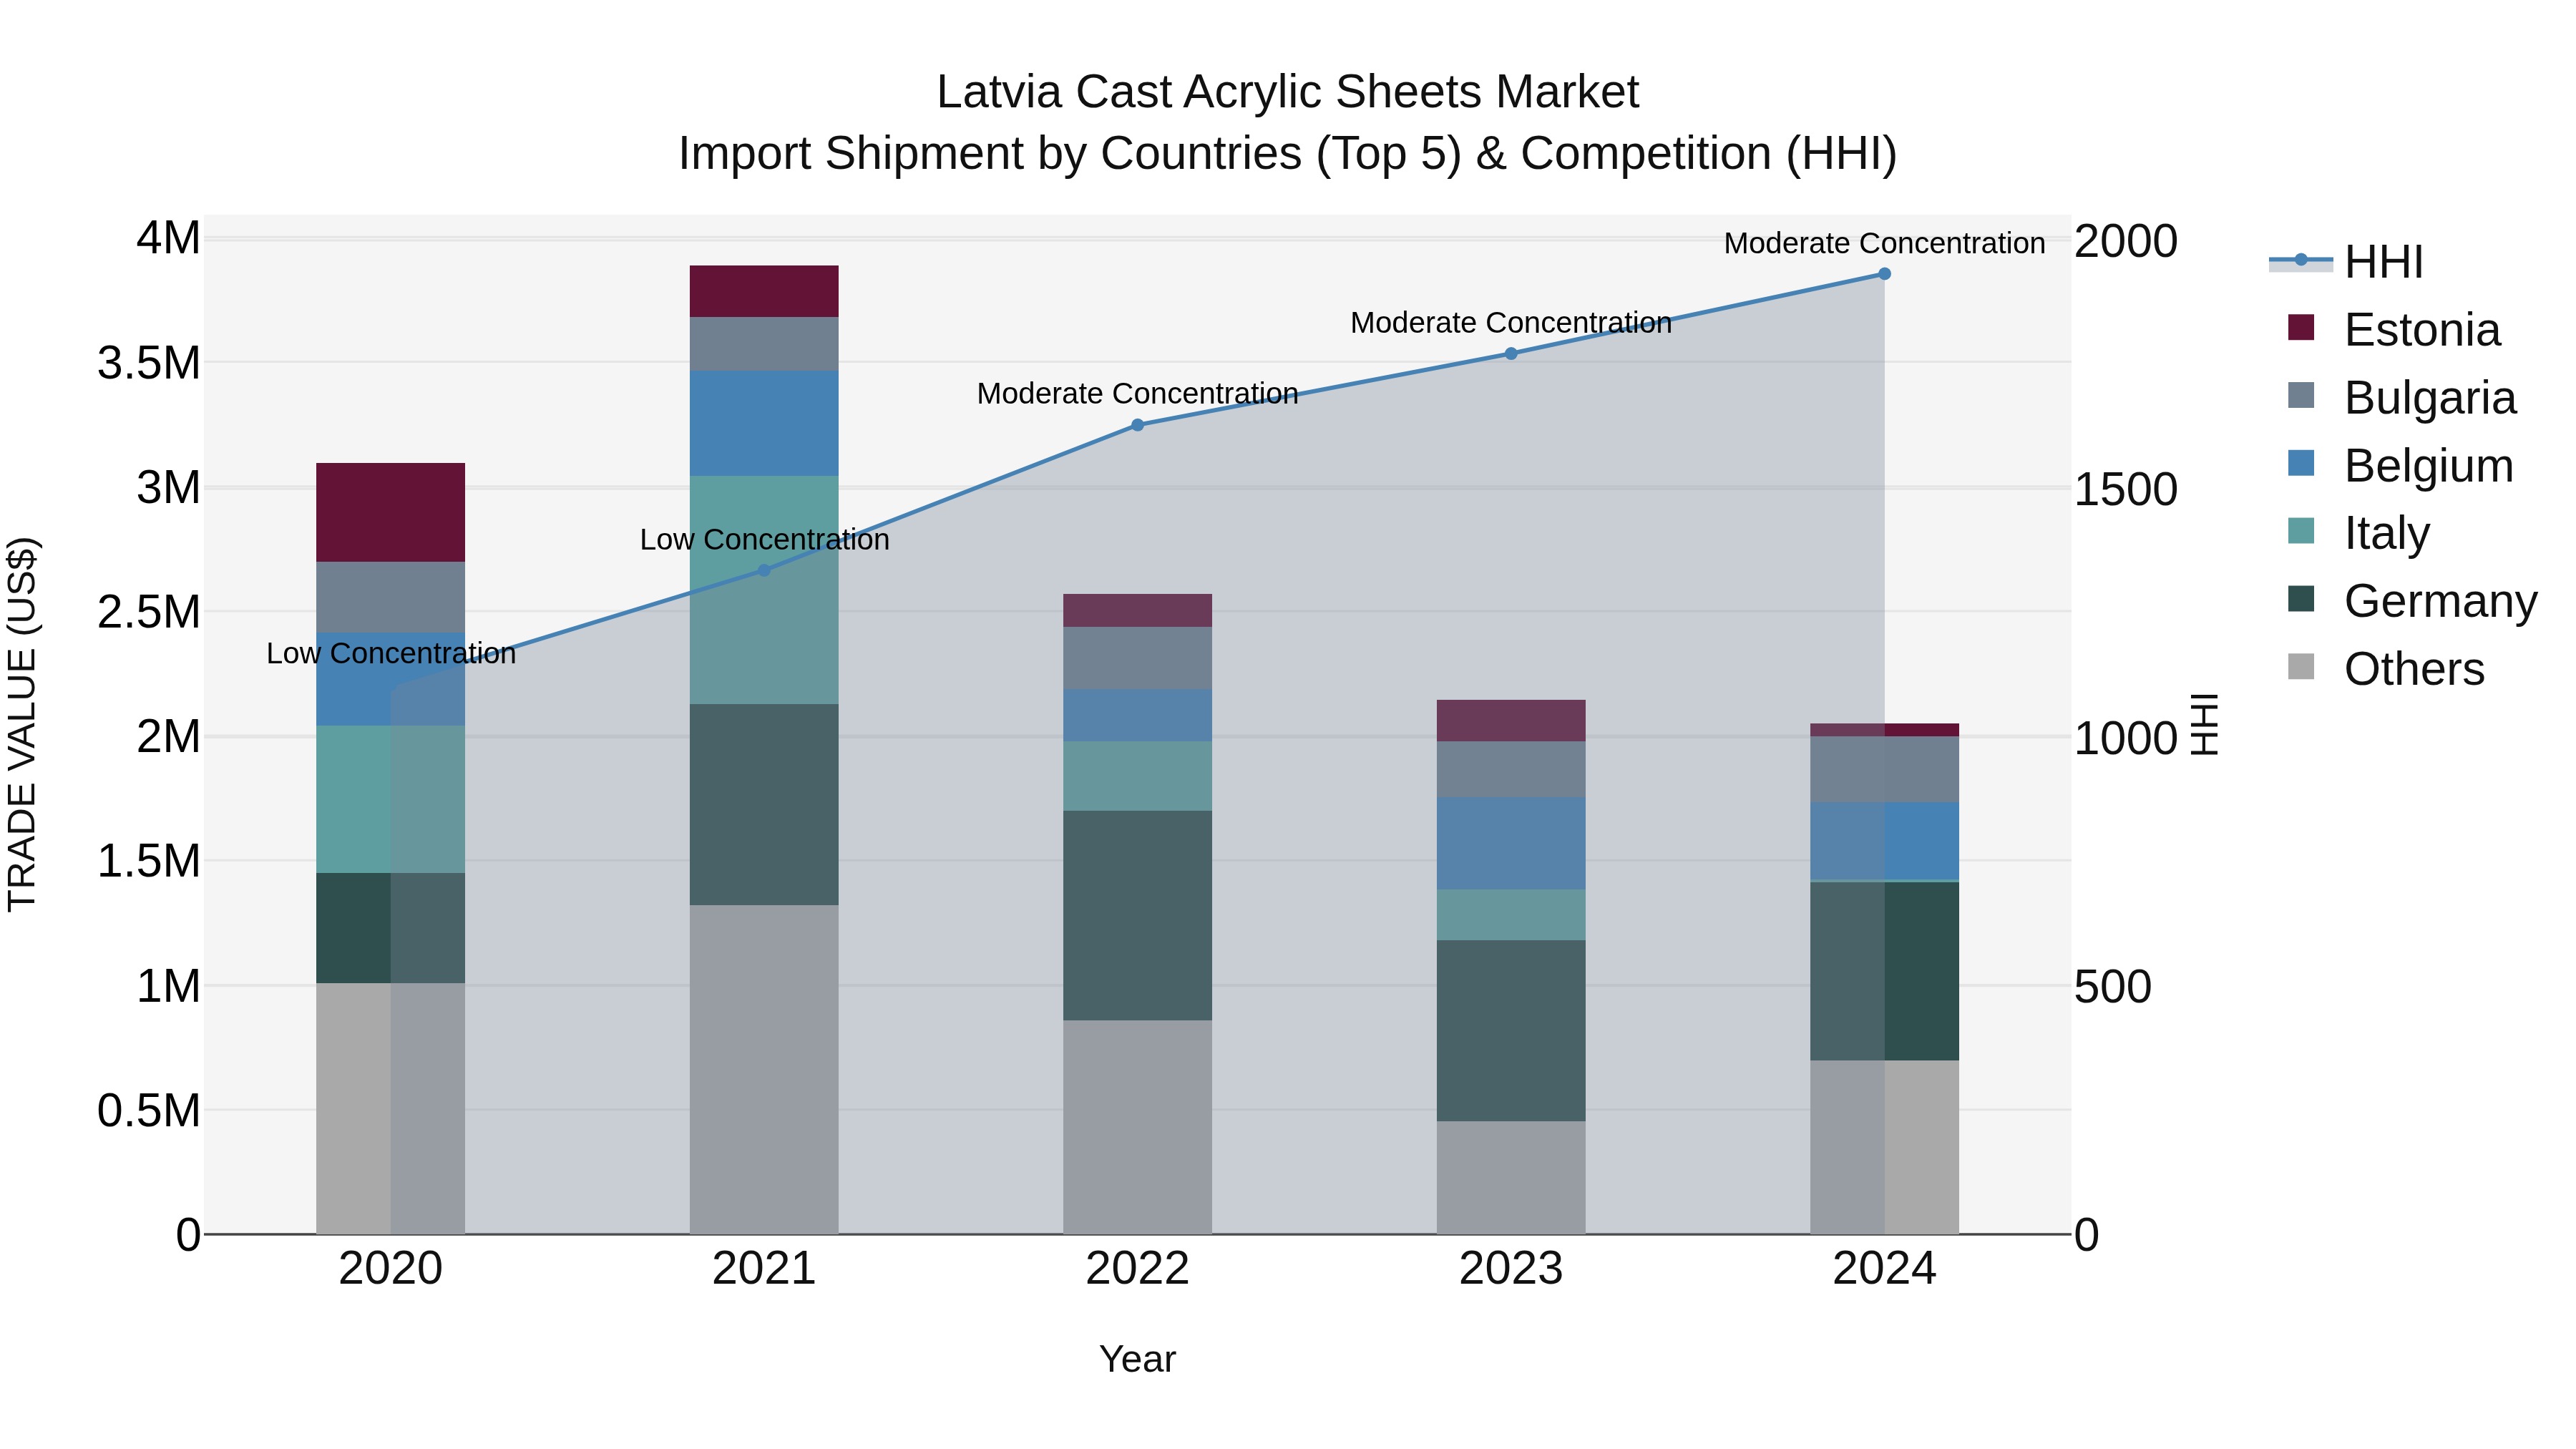Toggle Estonia series in legend
The width and height of the screenshot is (2576, 1449).
(x=2394, y=329)
